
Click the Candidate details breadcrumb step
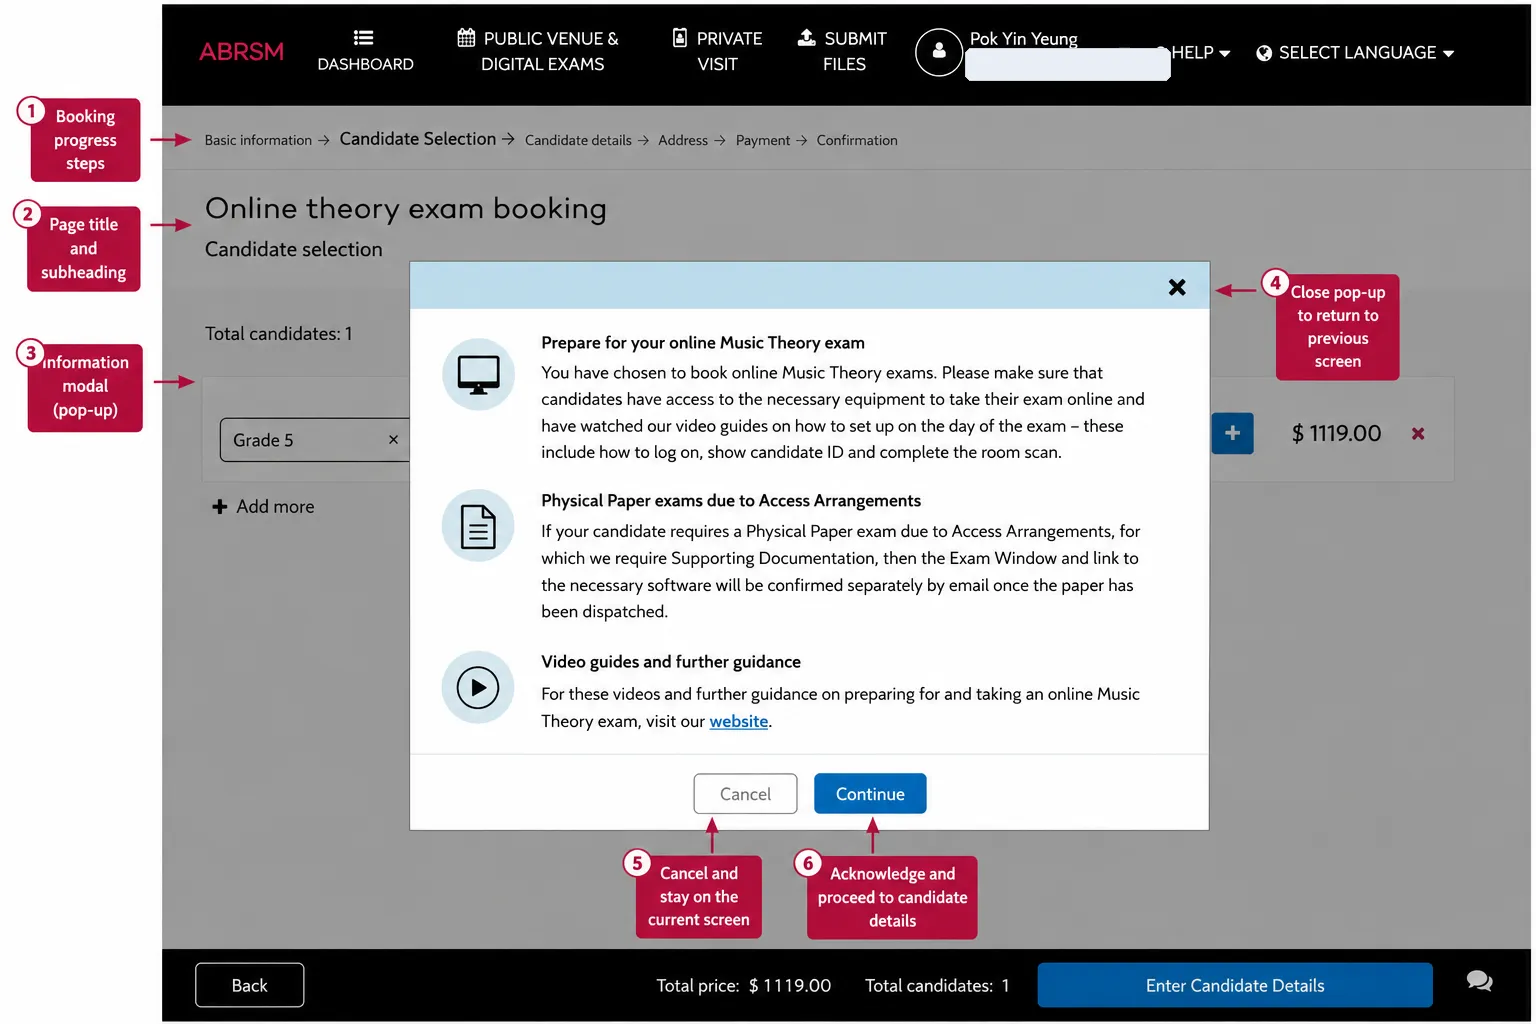pyautogui.click(x=578, y=141)
